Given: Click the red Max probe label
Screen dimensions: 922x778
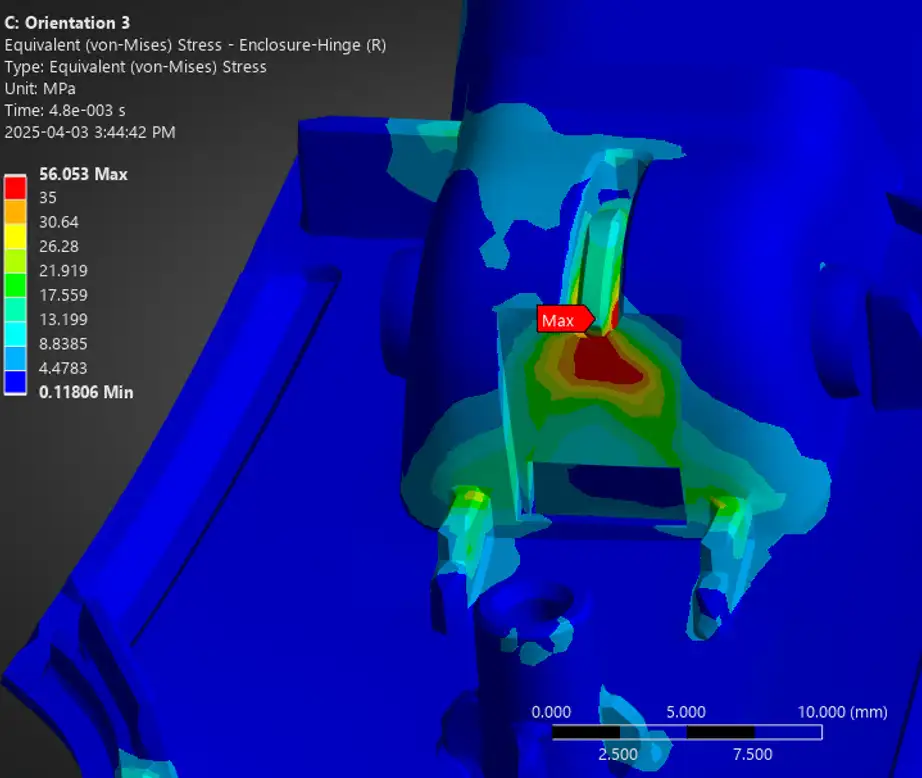Looking at the screenshot, I should [566, 320].
